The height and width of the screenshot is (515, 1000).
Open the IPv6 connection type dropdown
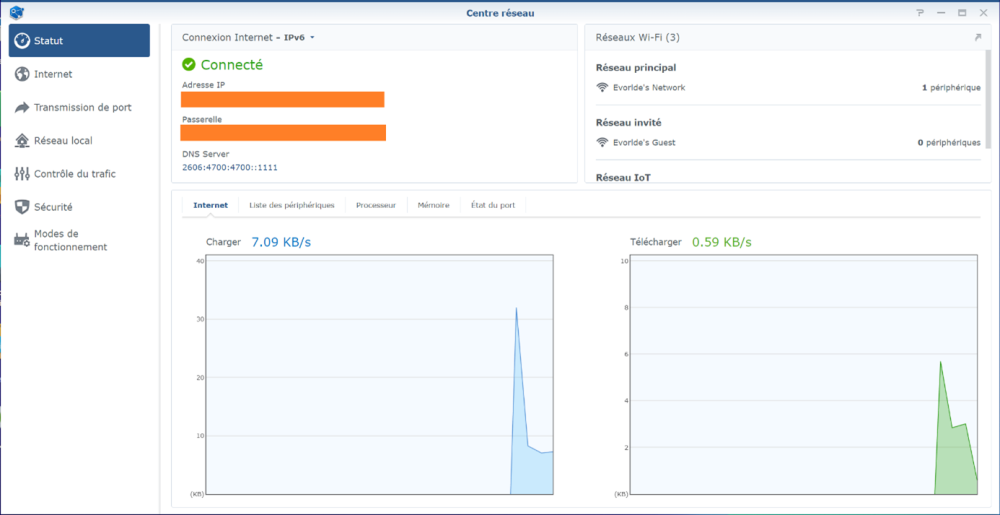pyautogui.click(x=299, y=38)
